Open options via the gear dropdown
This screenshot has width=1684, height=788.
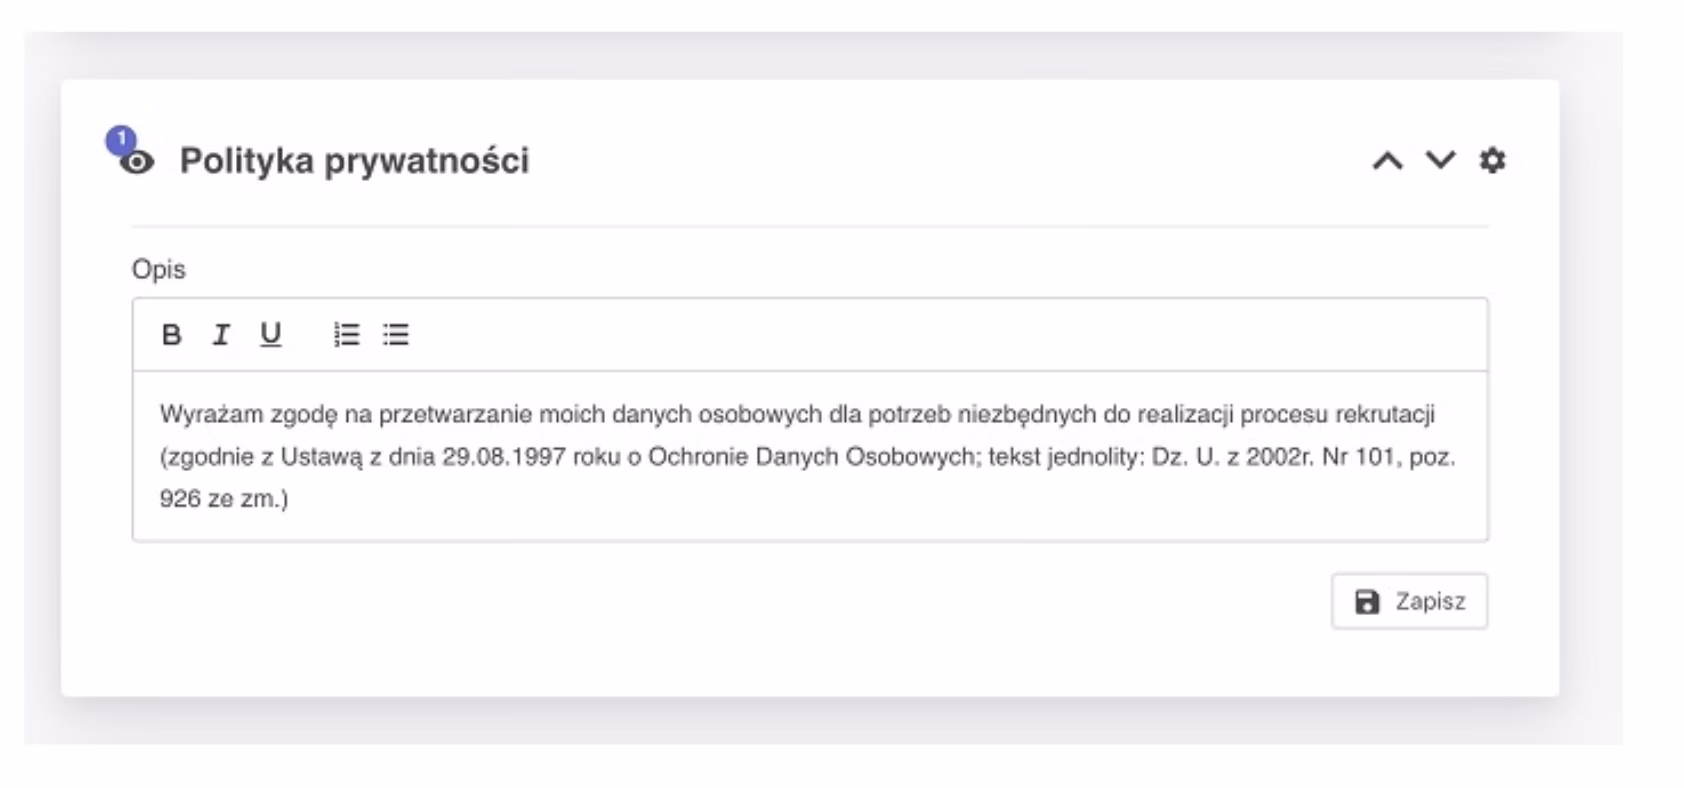pos(1493,162)
